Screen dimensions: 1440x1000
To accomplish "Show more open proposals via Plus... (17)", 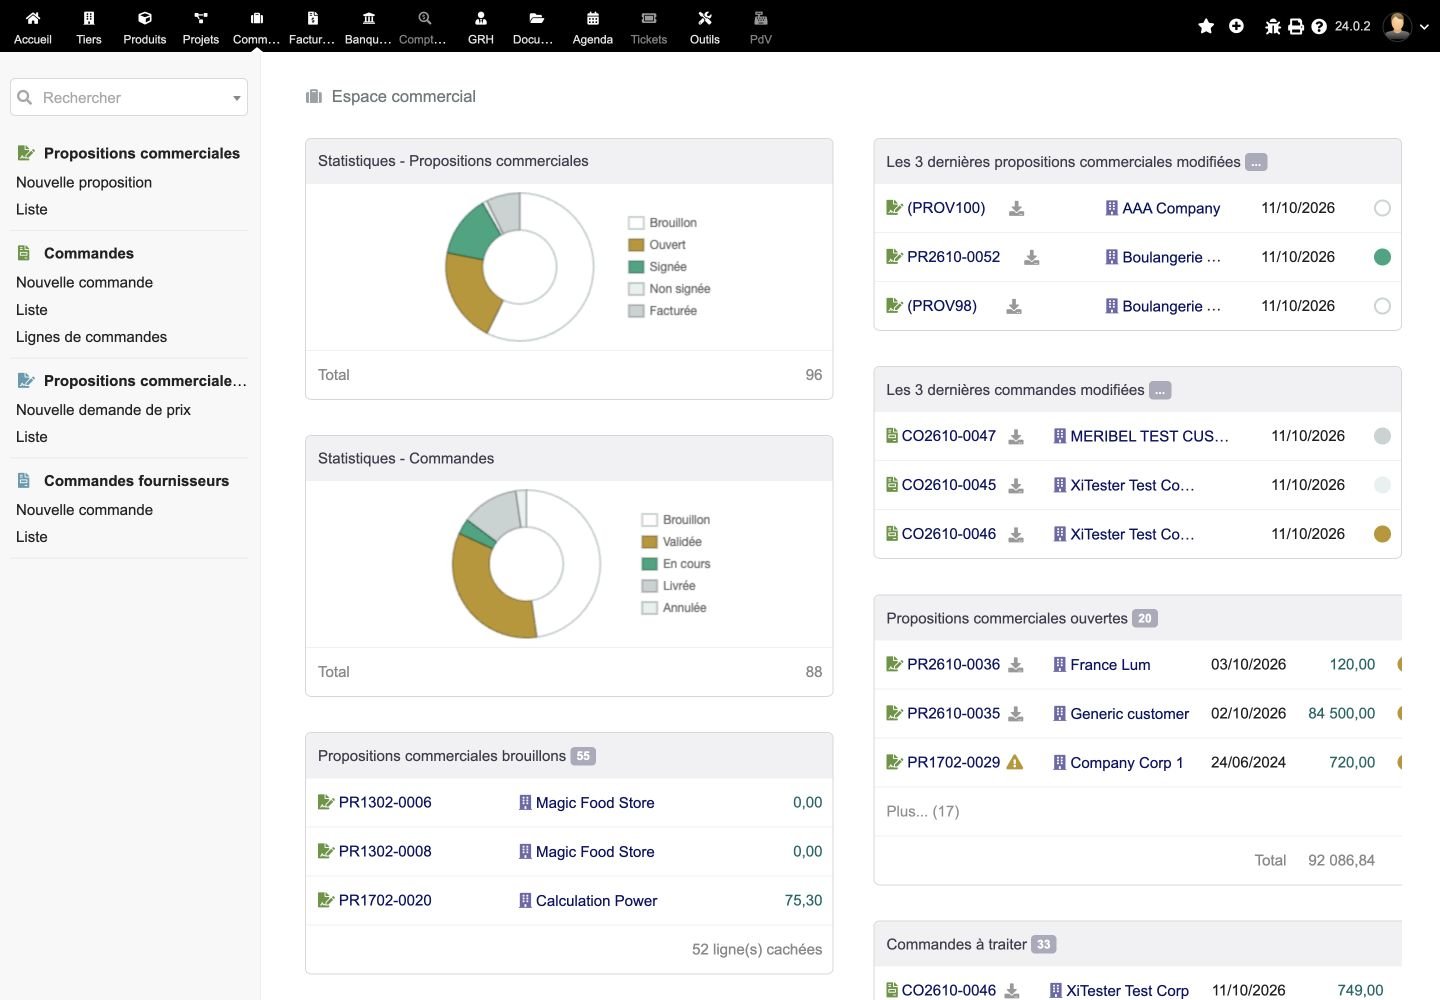I will pyautogui.click(x=922, y=811).
